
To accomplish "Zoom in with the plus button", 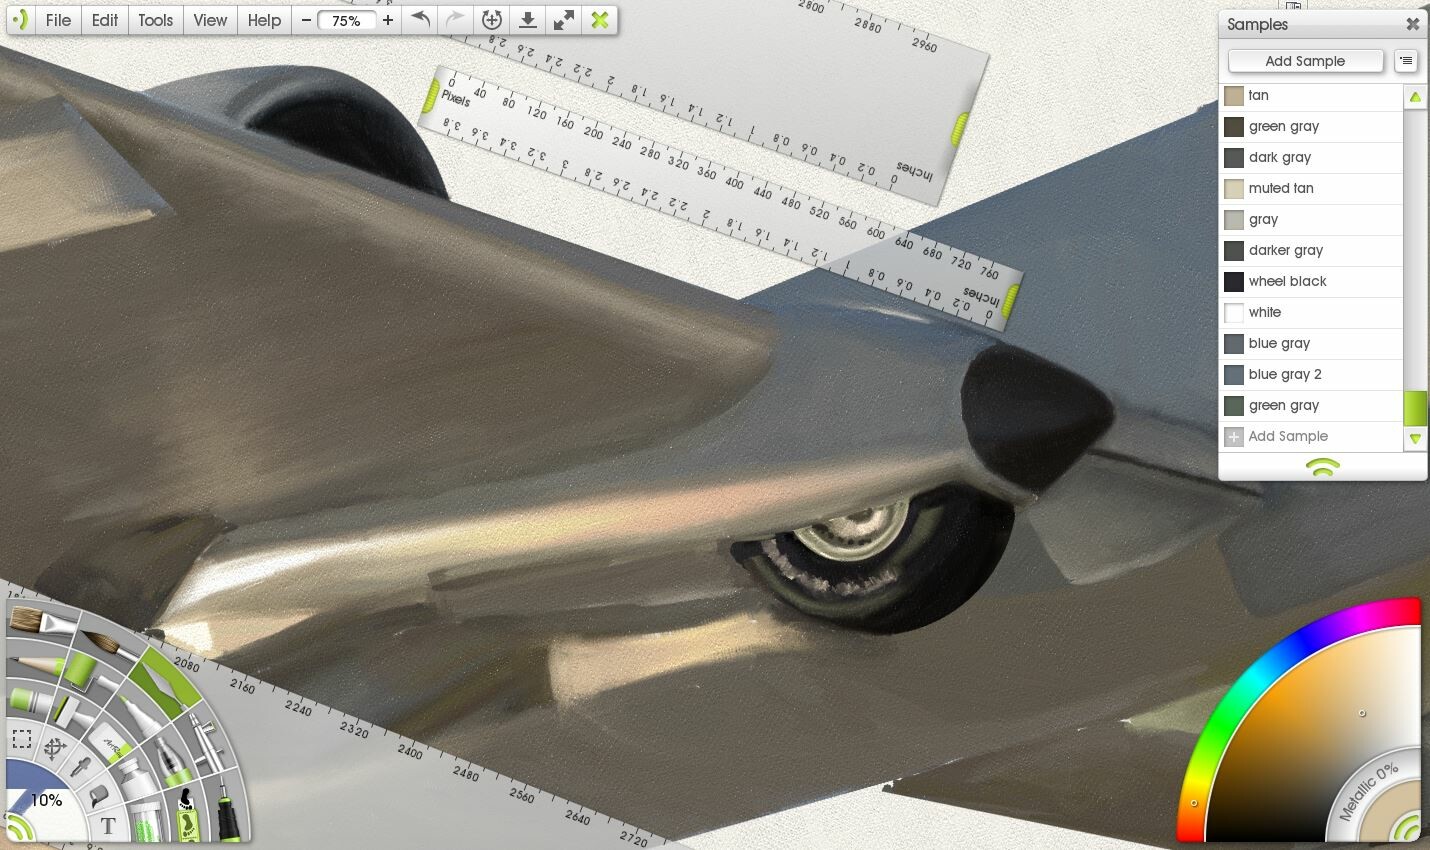I will [x=388, y=20].
